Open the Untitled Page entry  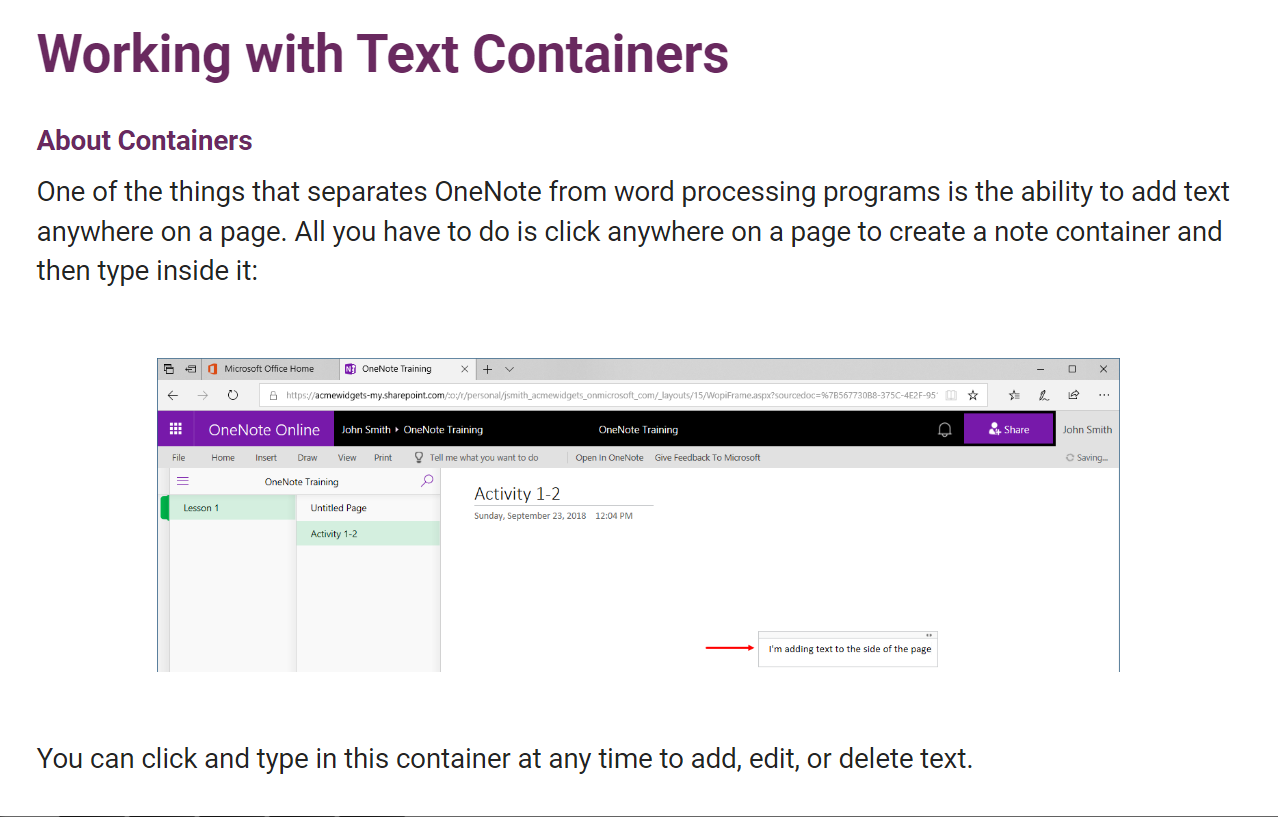pos(368,508)
